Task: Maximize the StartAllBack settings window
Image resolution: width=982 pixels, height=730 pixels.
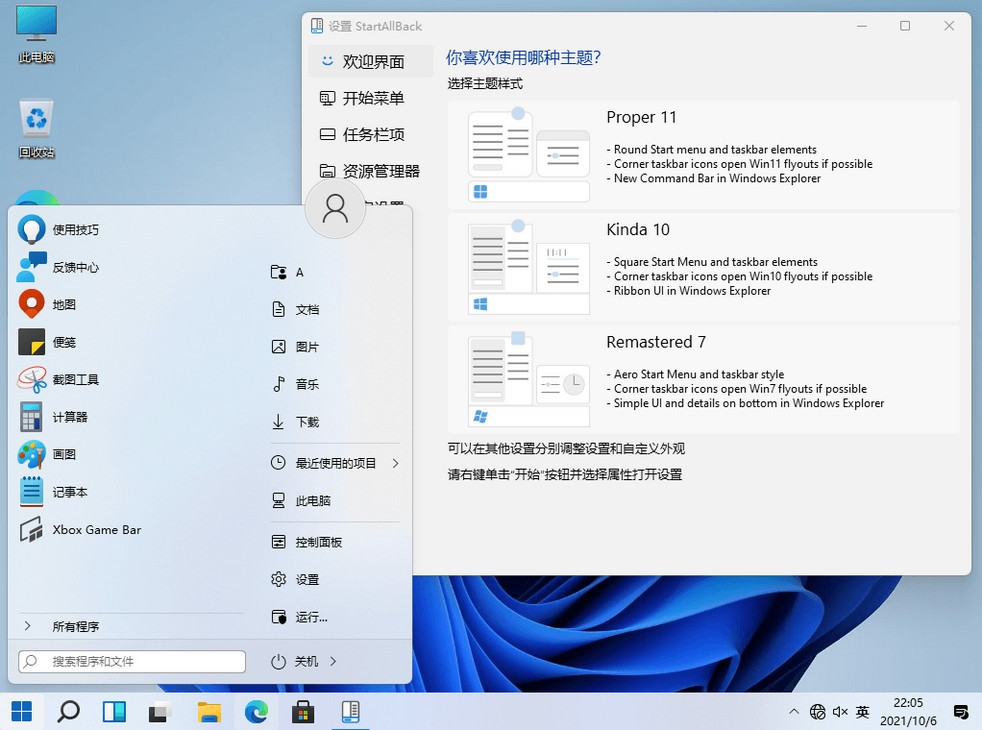Action: [905, 26]
